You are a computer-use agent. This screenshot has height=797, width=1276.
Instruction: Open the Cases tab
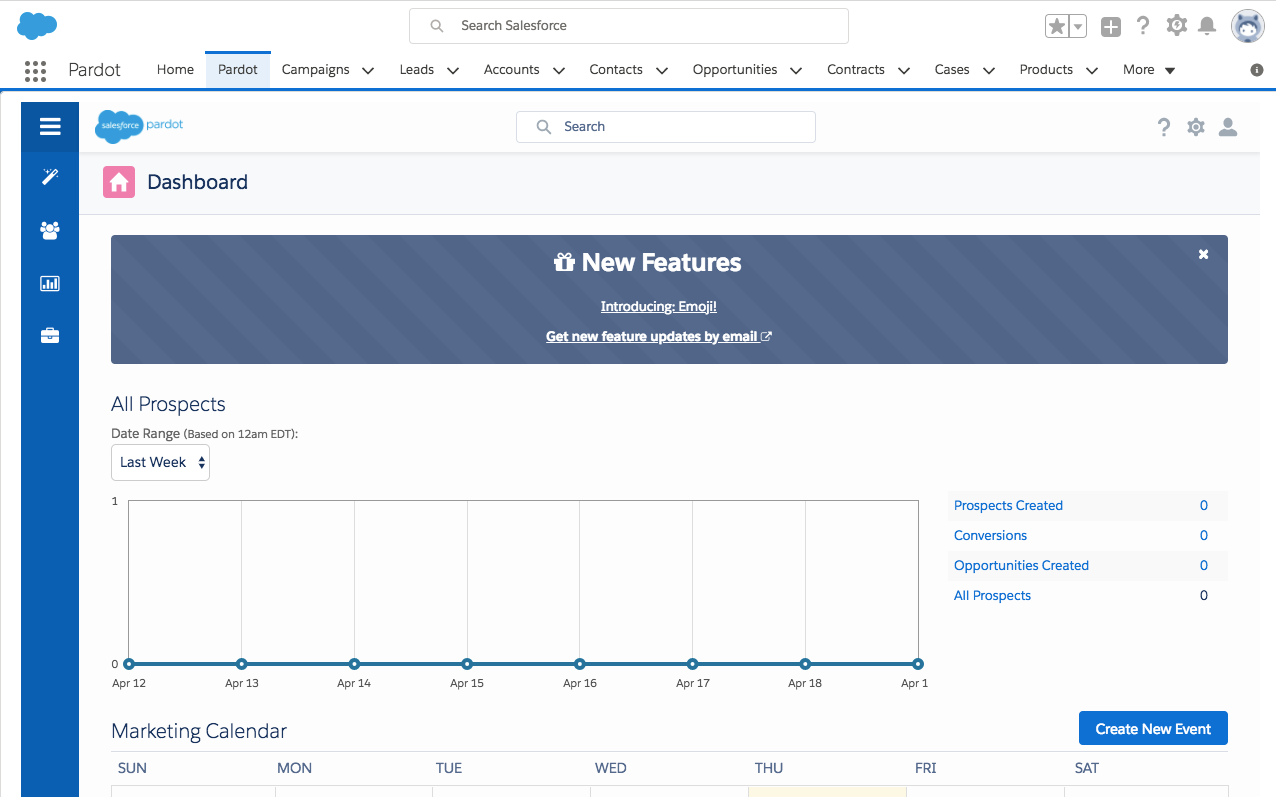coord(952,70)
